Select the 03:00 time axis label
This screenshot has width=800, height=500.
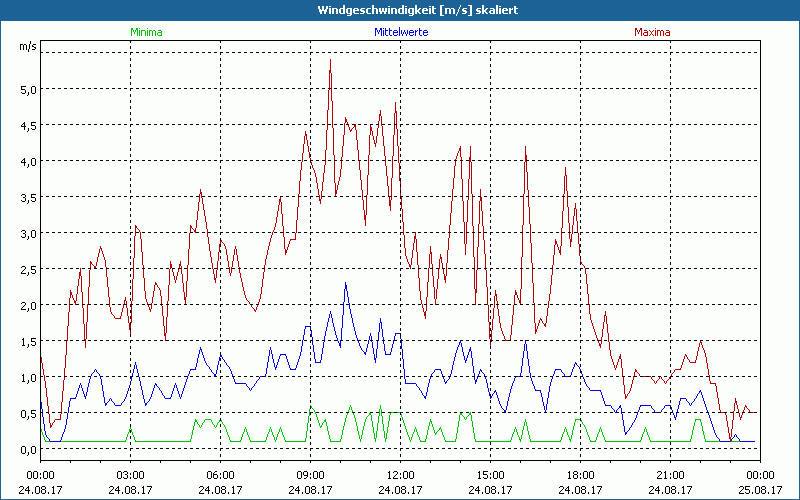click(130, 474)
